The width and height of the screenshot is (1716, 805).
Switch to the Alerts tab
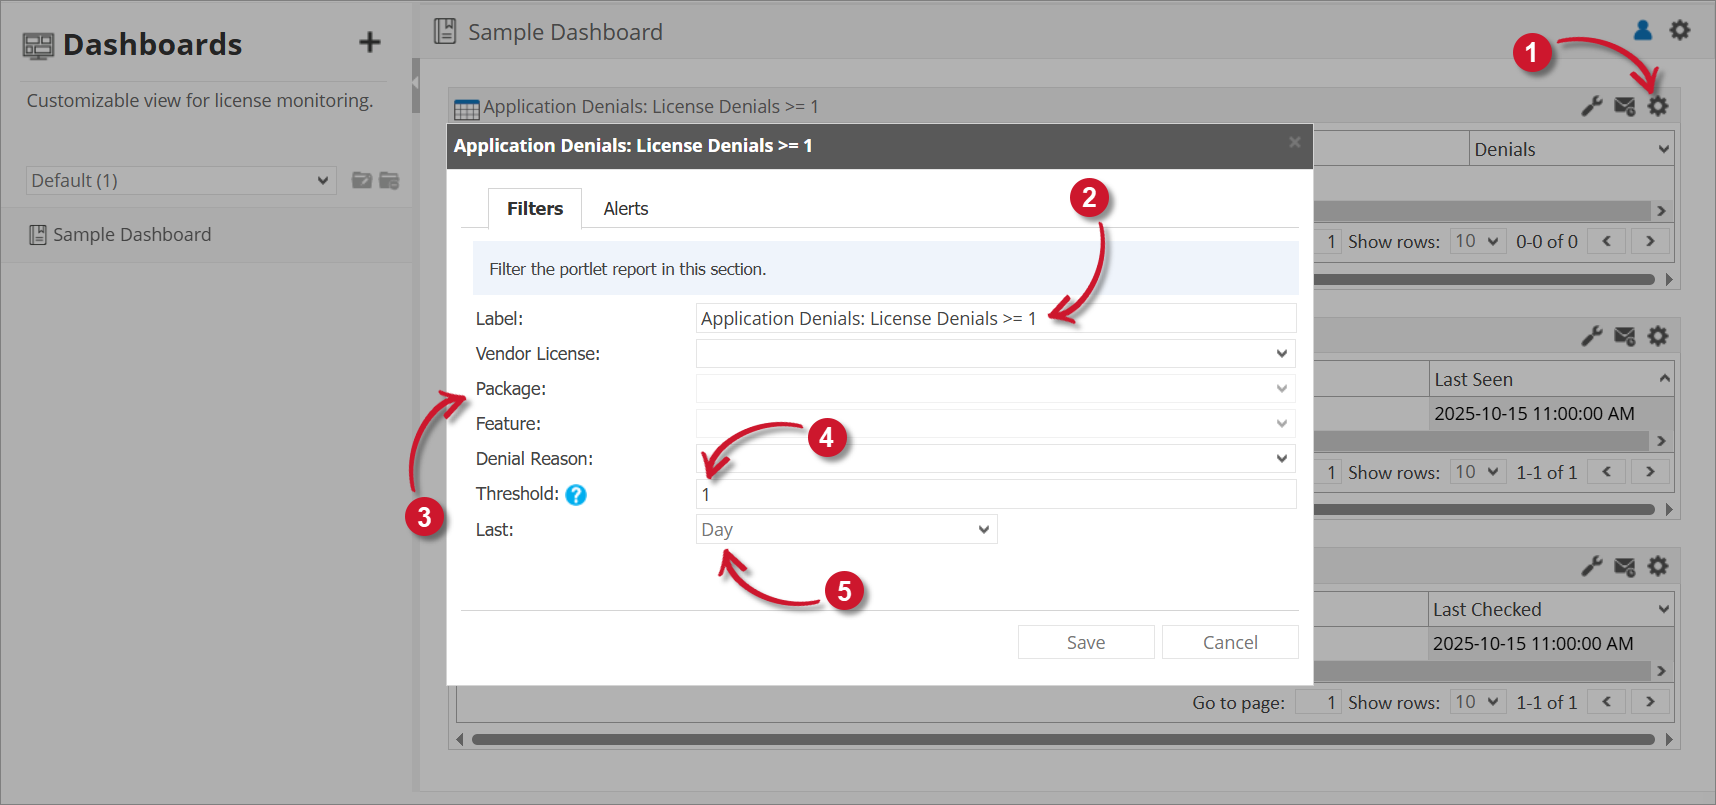tap(626, 208)
